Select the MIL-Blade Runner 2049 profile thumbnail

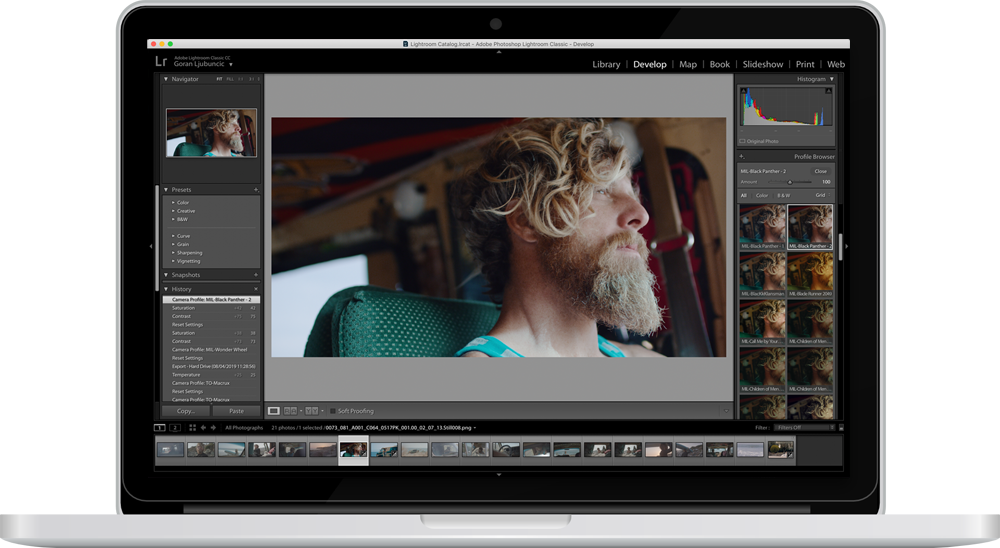point(810,275)
